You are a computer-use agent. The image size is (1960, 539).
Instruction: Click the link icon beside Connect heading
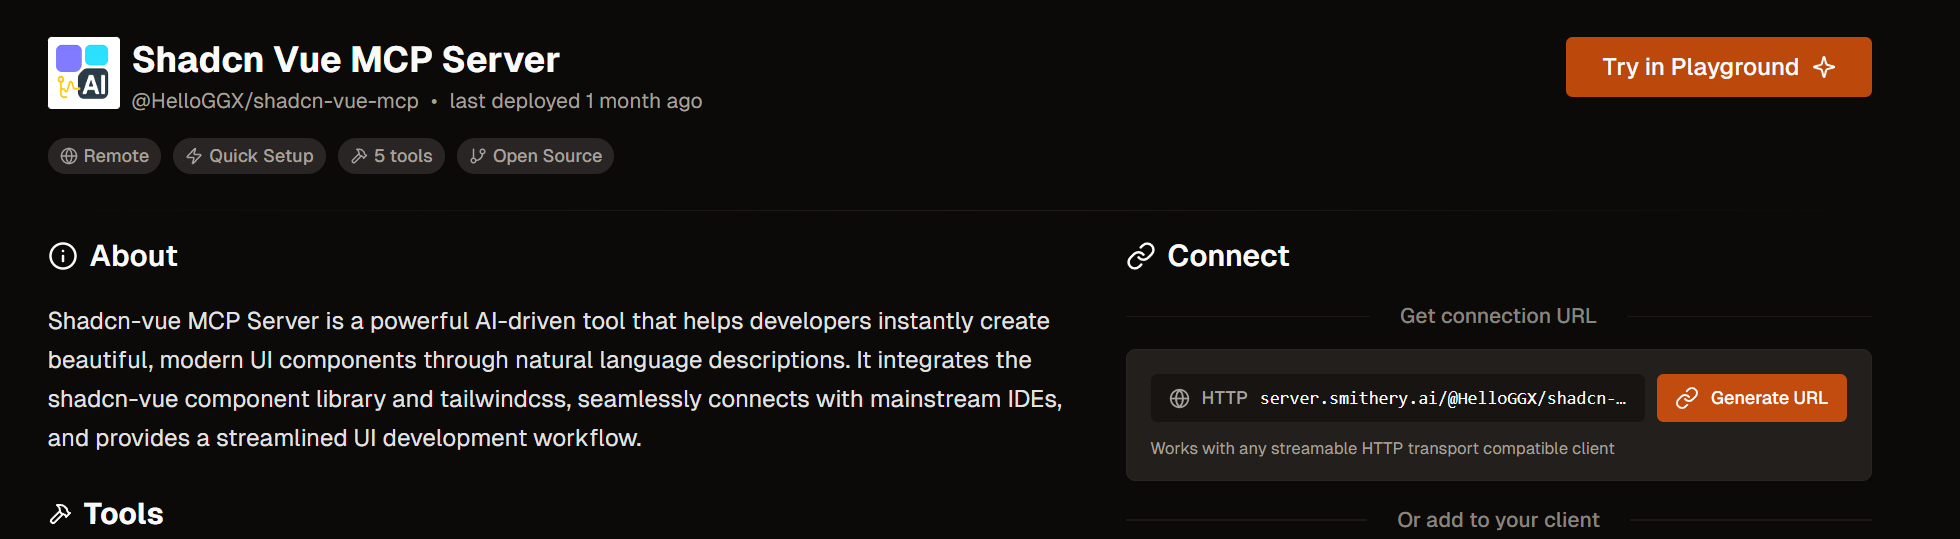(x=1141, y=257)
